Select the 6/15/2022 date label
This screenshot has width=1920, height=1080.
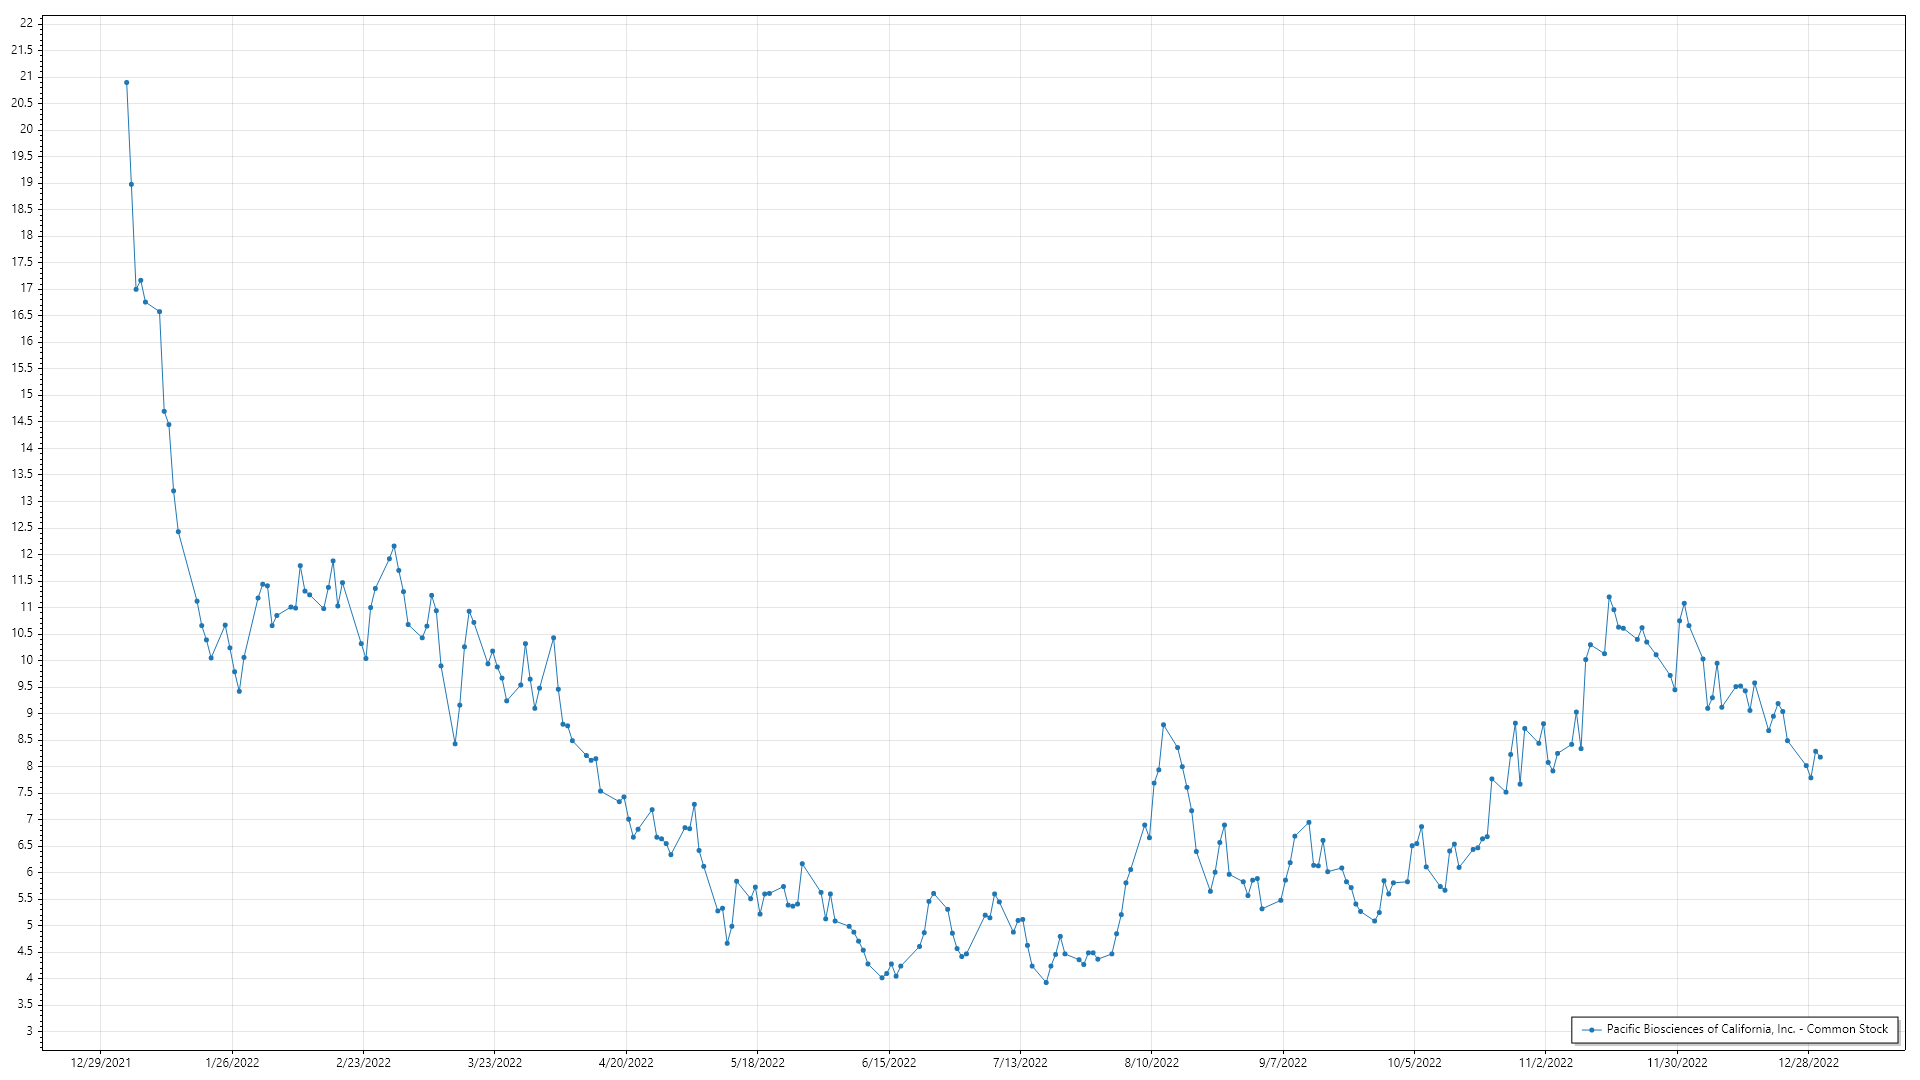(889, 1062)
